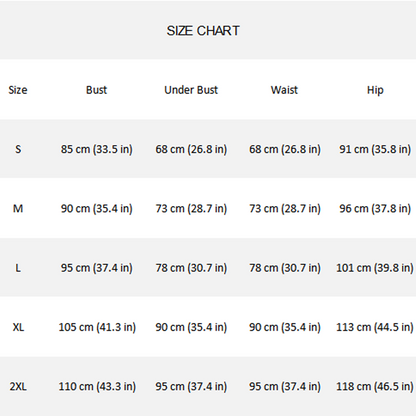Select the Hip column header
Image resolution: width=416 pixels, height=416 pixels.
tap(375, 90)
